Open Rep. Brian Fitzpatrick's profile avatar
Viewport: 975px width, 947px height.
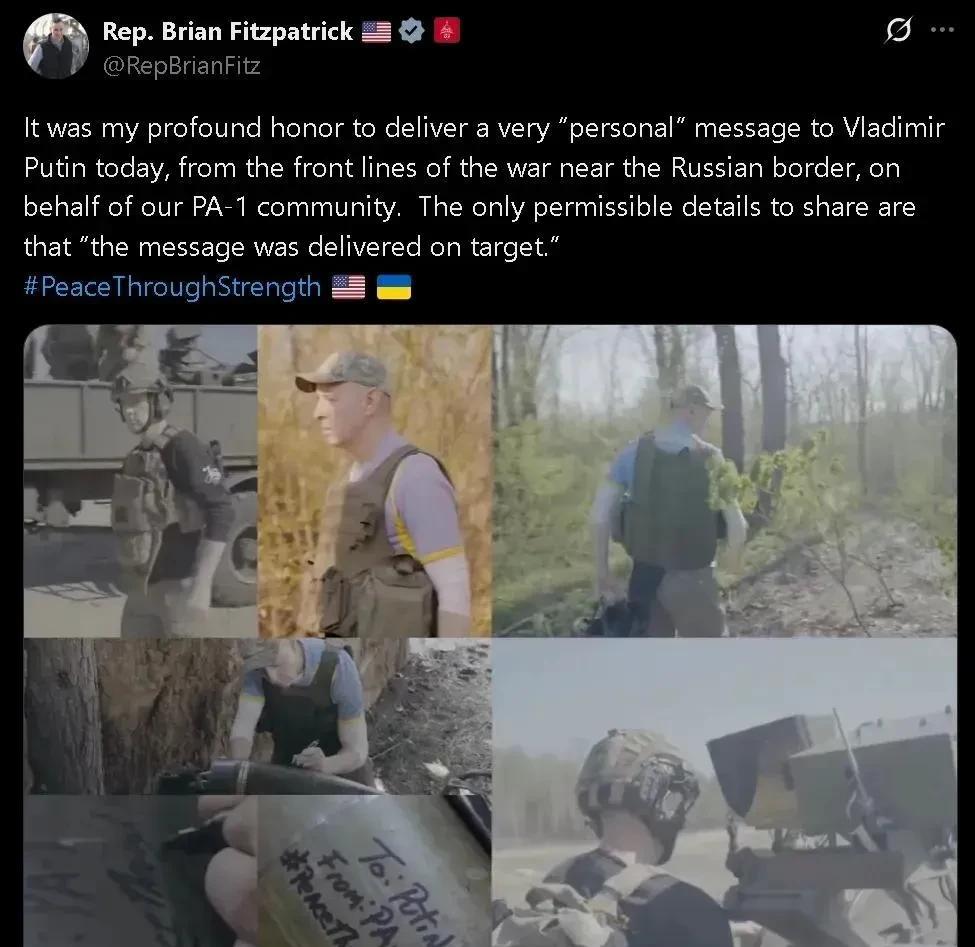coord(56,46)
